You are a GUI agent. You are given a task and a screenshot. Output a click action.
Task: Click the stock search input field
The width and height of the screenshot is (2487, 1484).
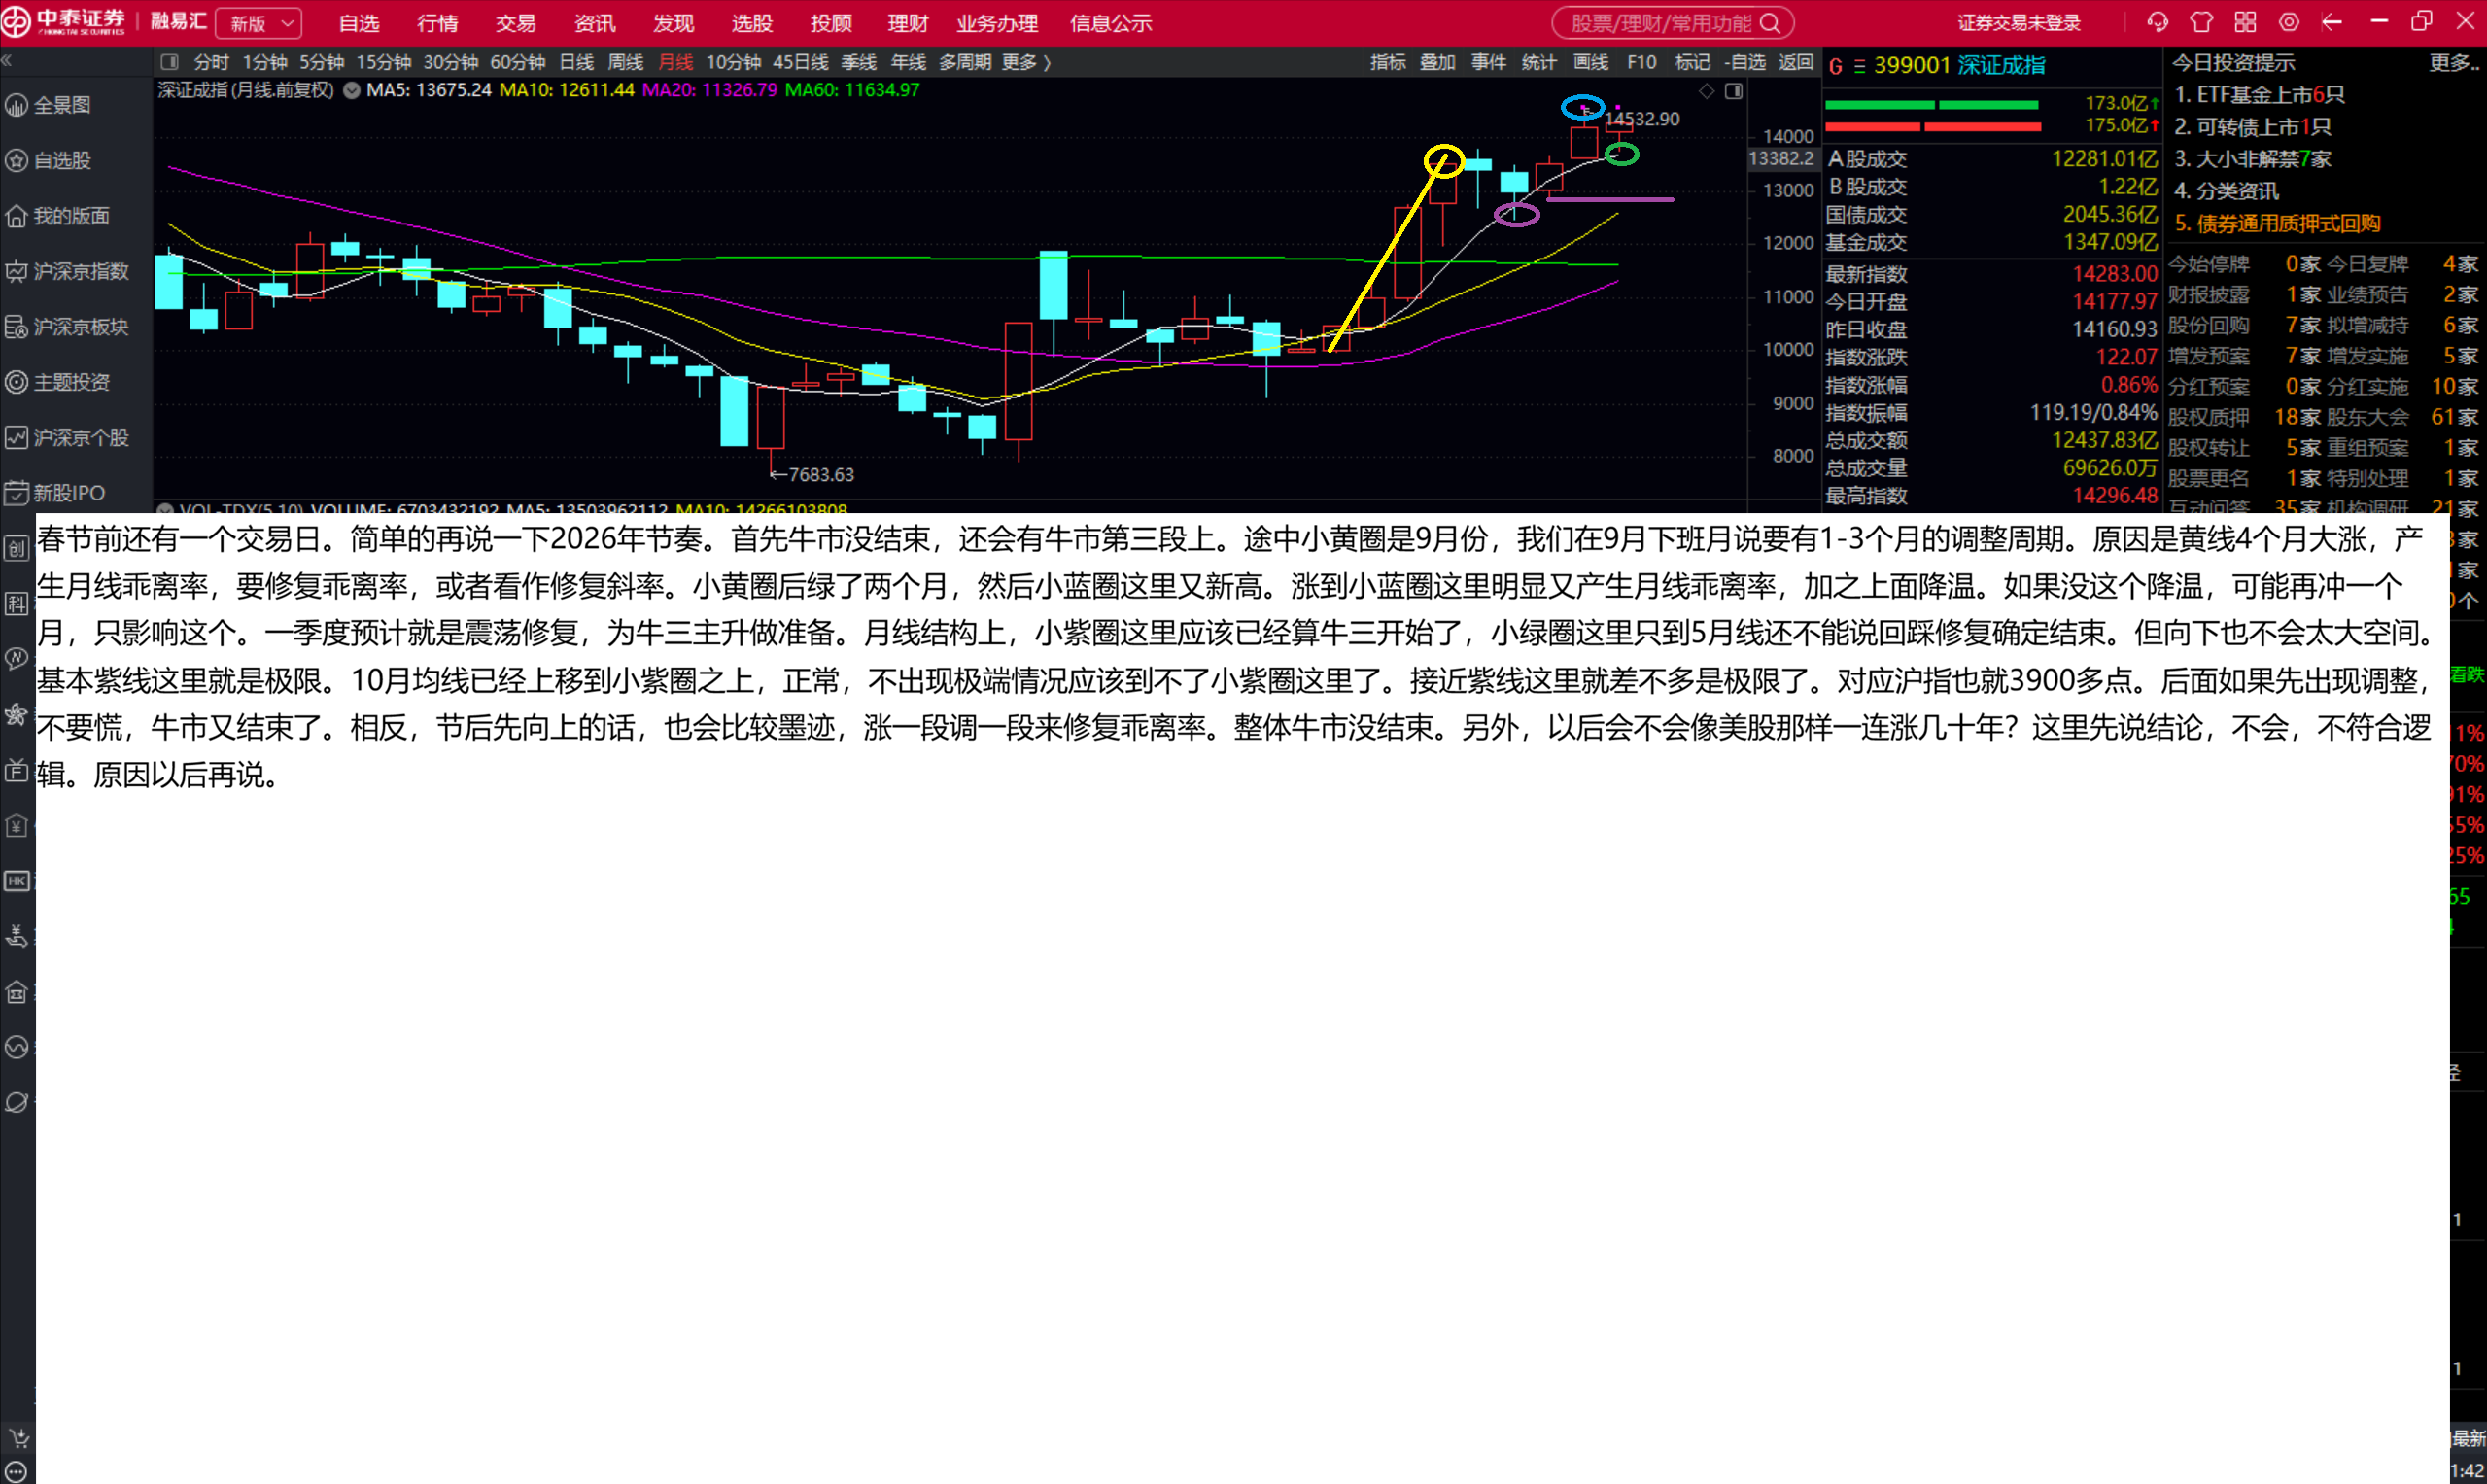(1660, 23)
